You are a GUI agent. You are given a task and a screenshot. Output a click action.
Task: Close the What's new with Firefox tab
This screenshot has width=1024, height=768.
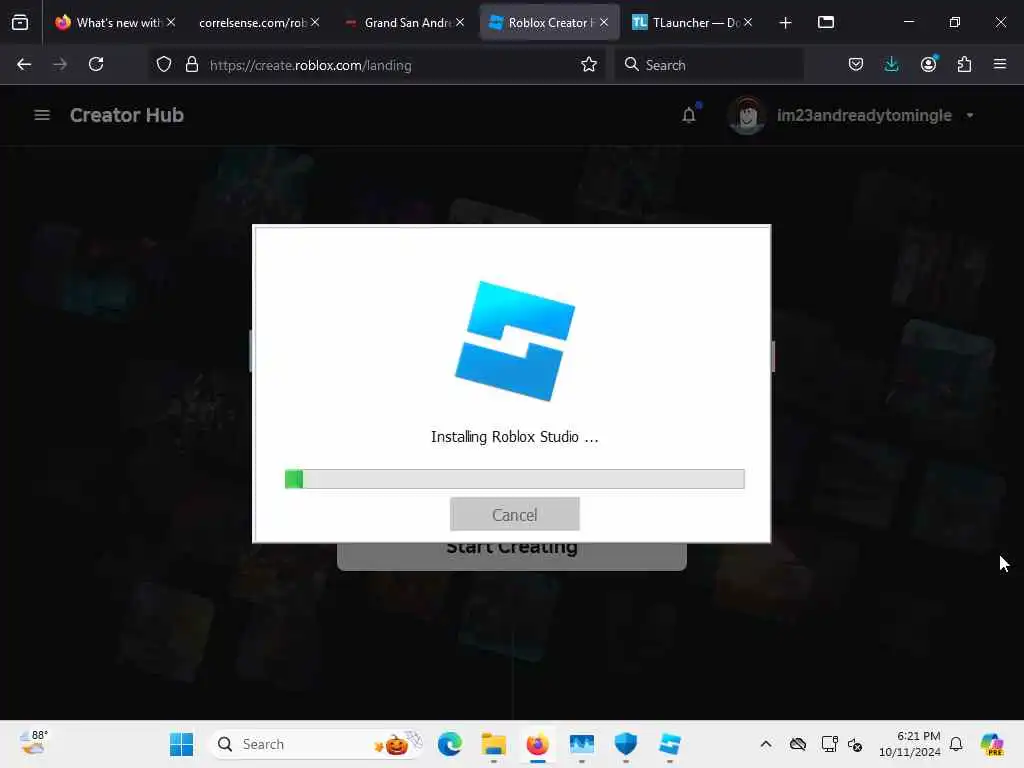pos(170,22)
